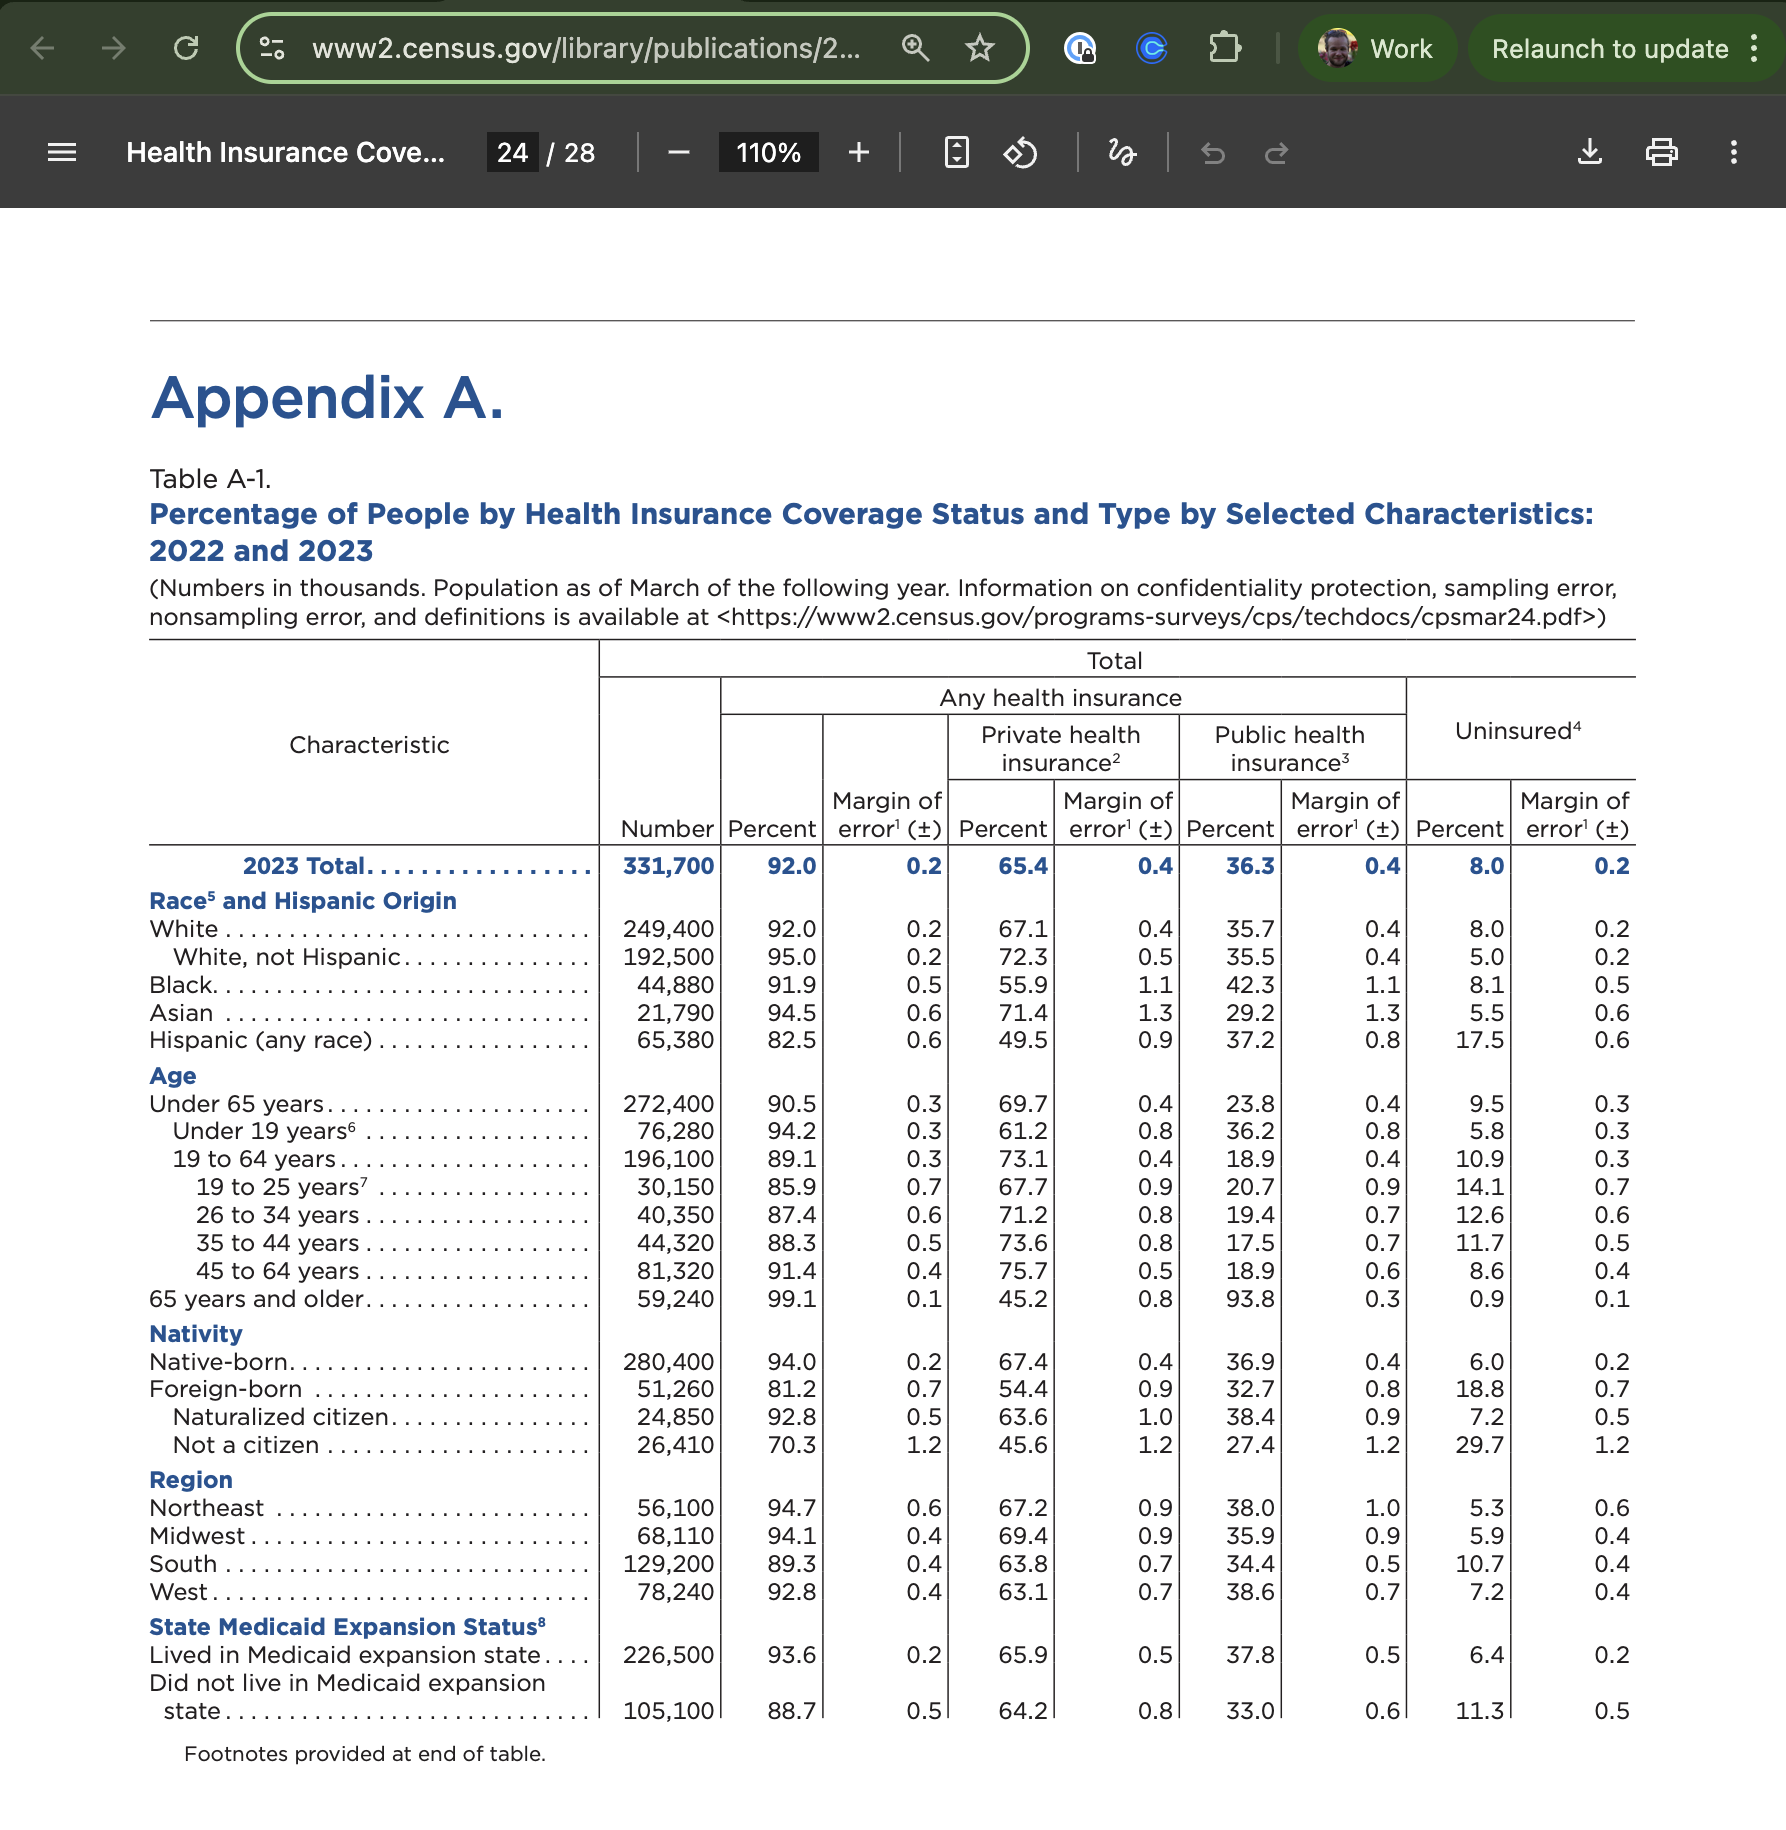Click the Private health insurance column header
This screenshot has height=1830, width=1786.
tap(1061, 748)
